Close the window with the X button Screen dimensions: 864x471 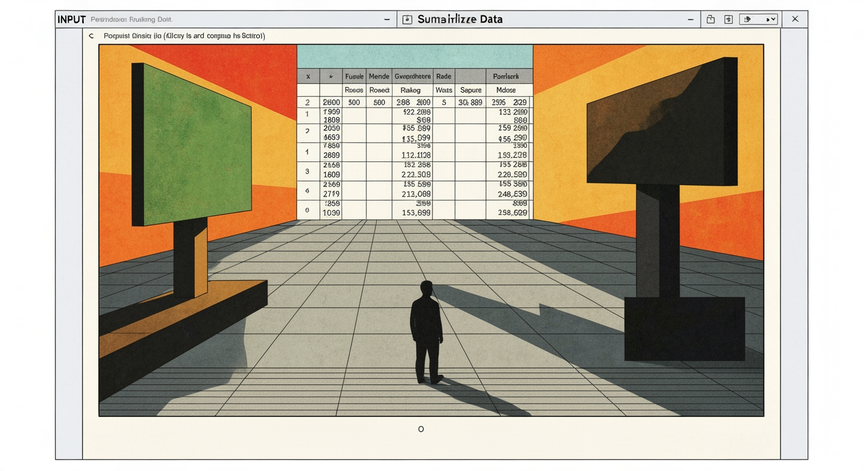(795, 19)
